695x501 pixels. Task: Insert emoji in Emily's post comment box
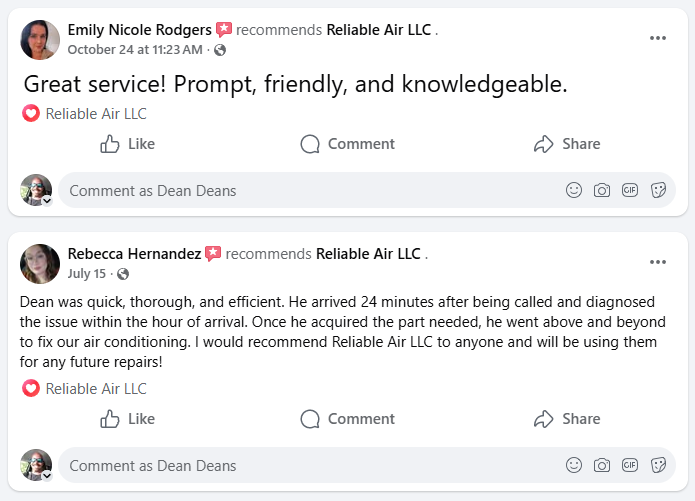[574, 190]
